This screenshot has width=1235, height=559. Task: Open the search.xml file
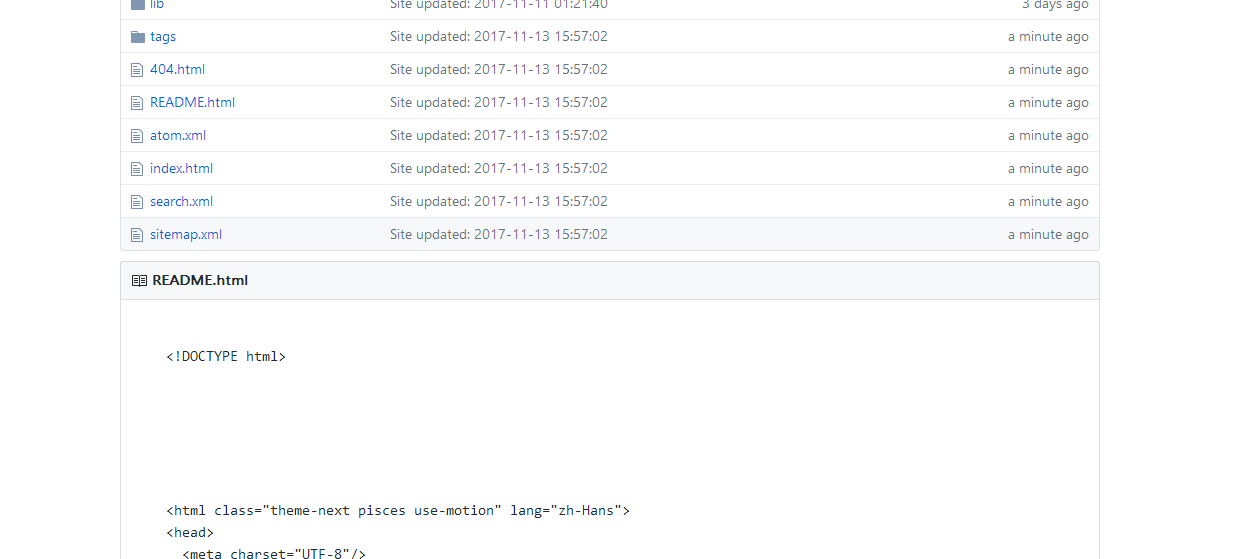(182, 202)
